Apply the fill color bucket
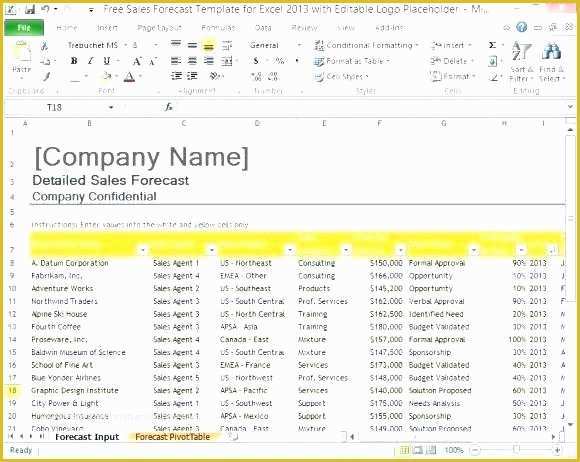This screenshot has height=462, width=580. (x=107, y=76)
